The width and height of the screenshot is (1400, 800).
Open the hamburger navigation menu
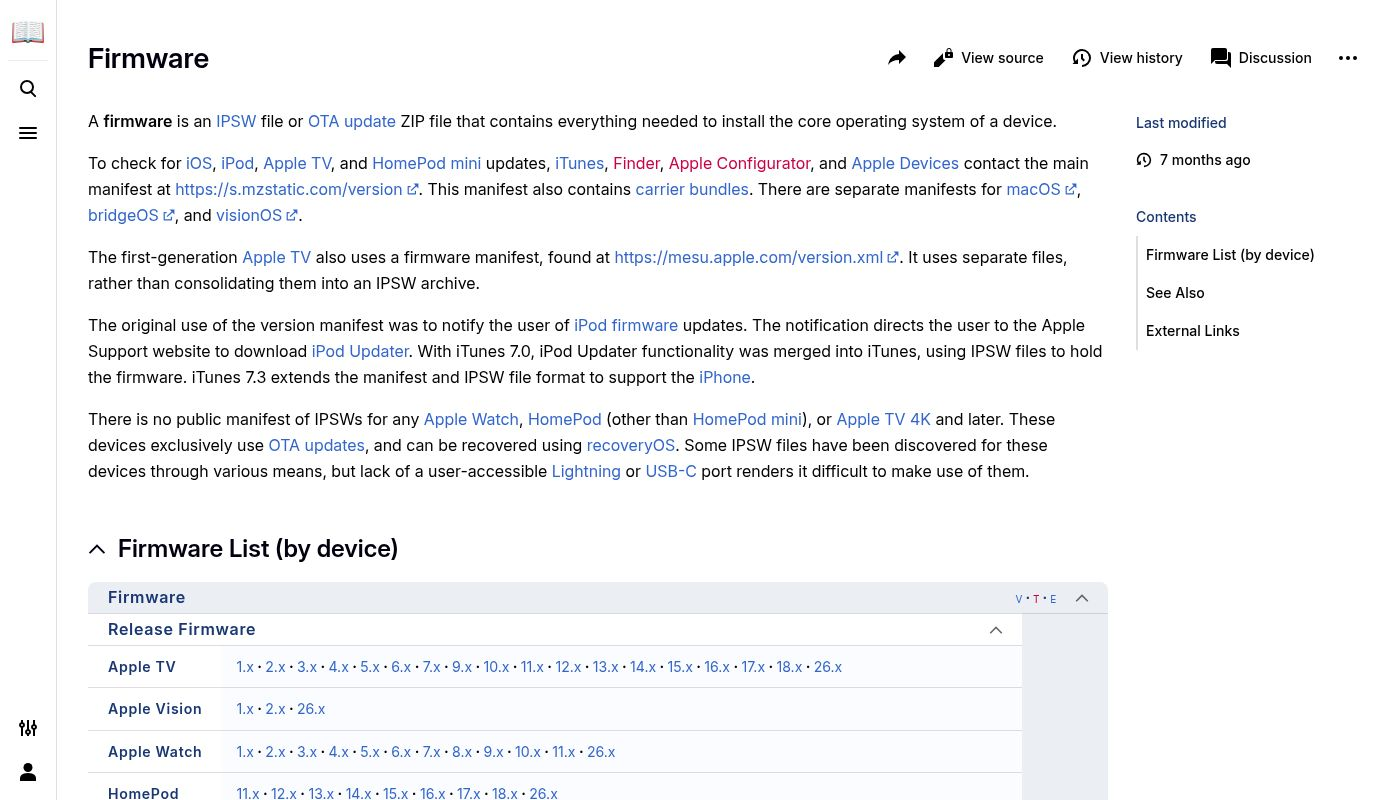28,133
